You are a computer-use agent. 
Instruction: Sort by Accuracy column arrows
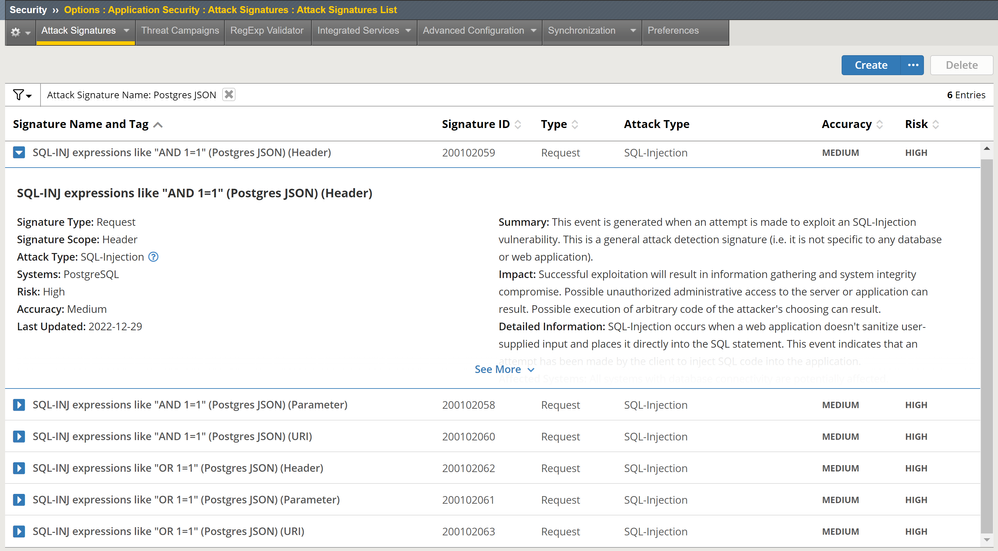click(x=879, y=125)
